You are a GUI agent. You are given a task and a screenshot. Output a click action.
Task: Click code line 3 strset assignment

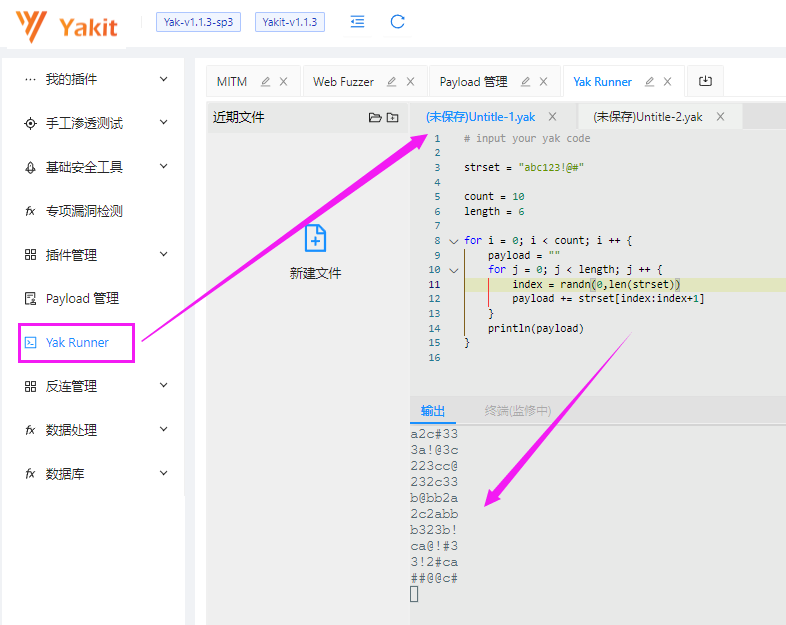(x=524, y=167)
